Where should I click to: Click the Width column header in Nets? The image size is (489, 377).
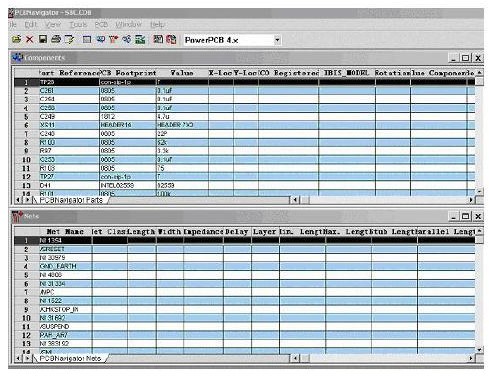[170, 231]
